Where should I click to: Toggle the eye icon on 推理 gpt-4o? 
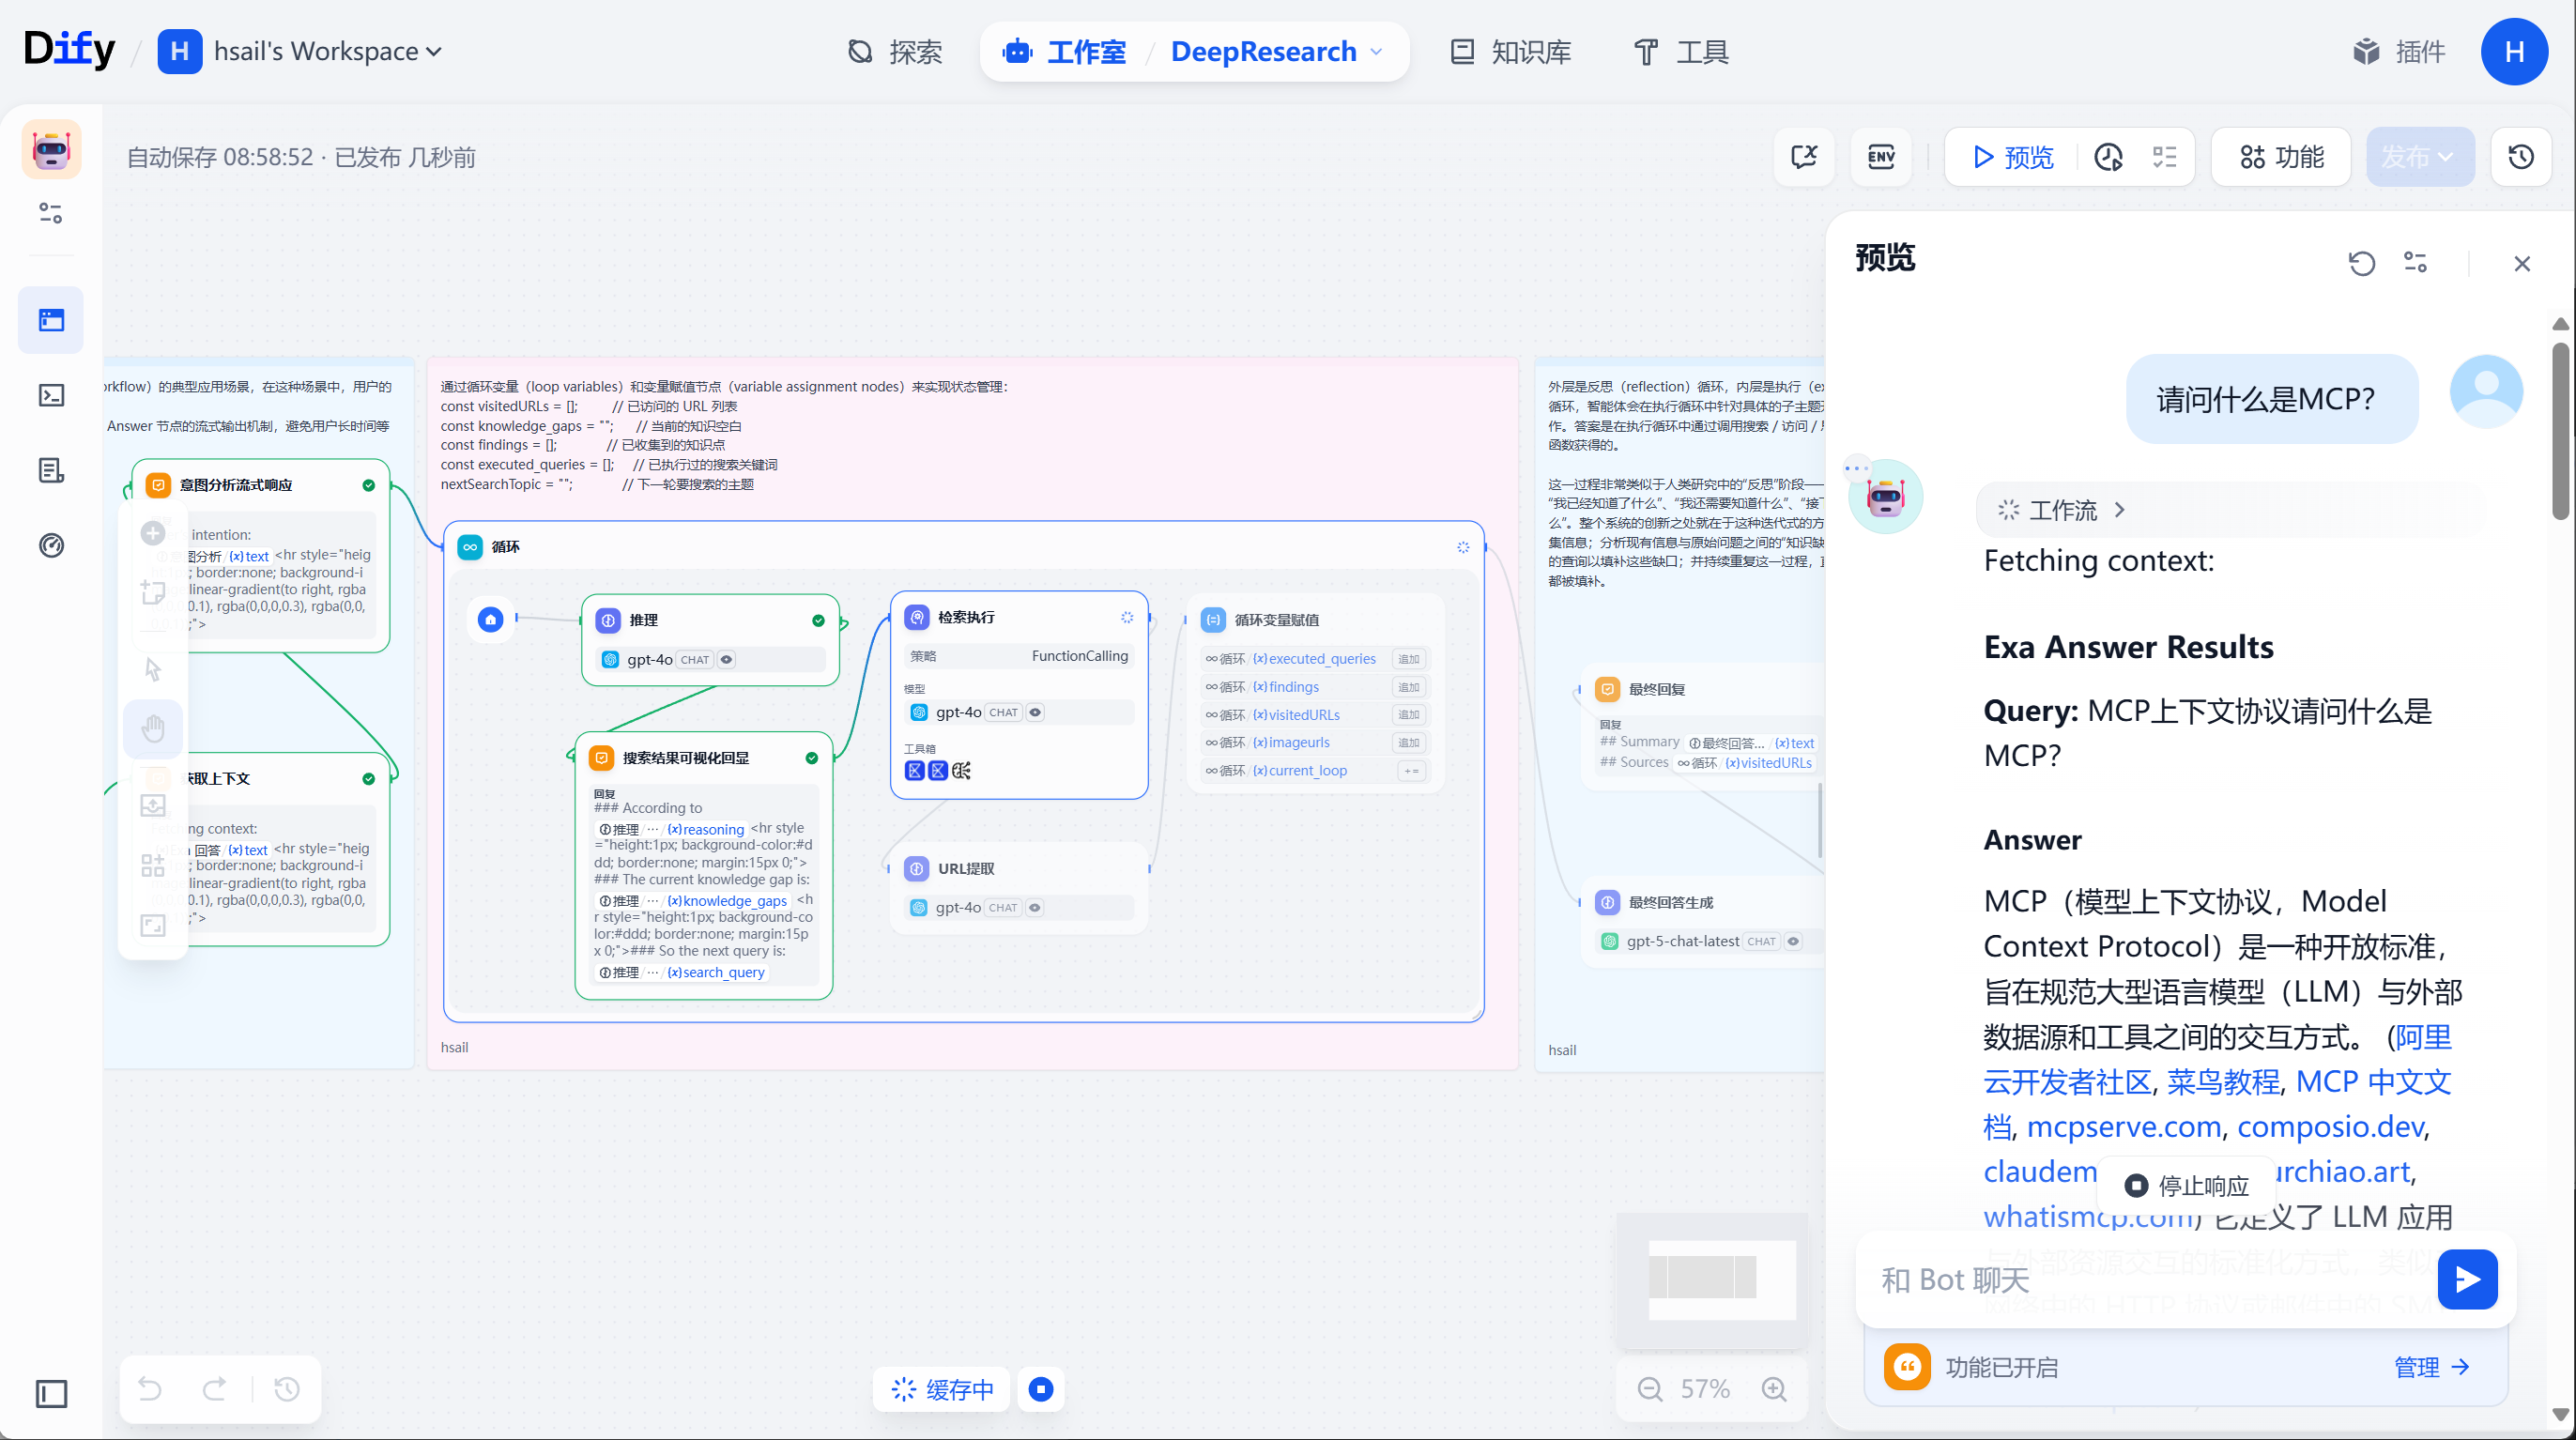click(727, 659)
